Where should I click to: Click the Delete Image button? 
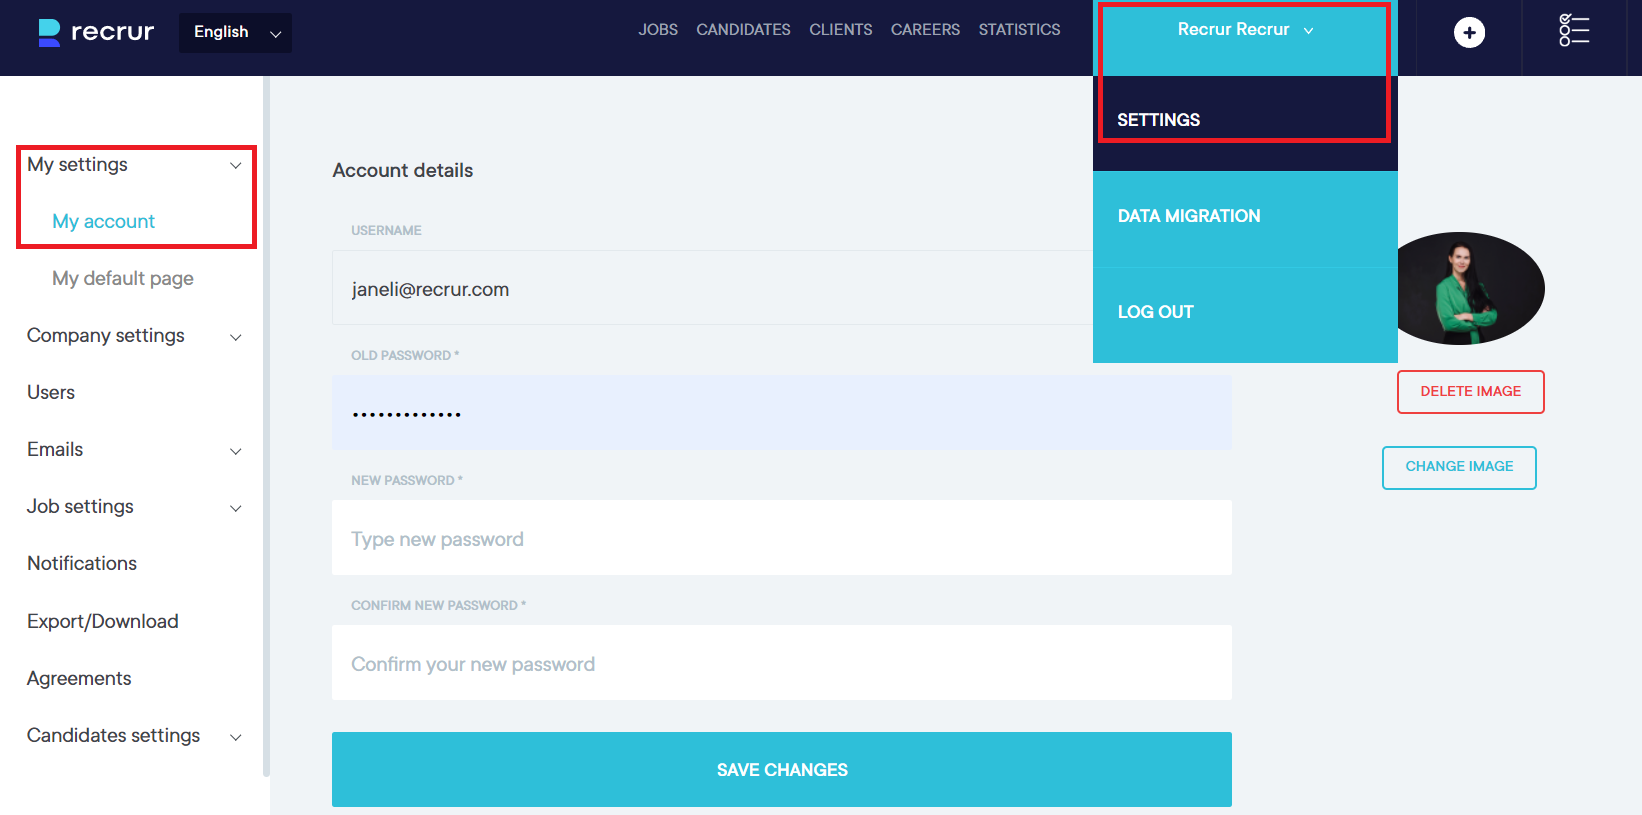pyautogui.click(x=1470, y=392)
